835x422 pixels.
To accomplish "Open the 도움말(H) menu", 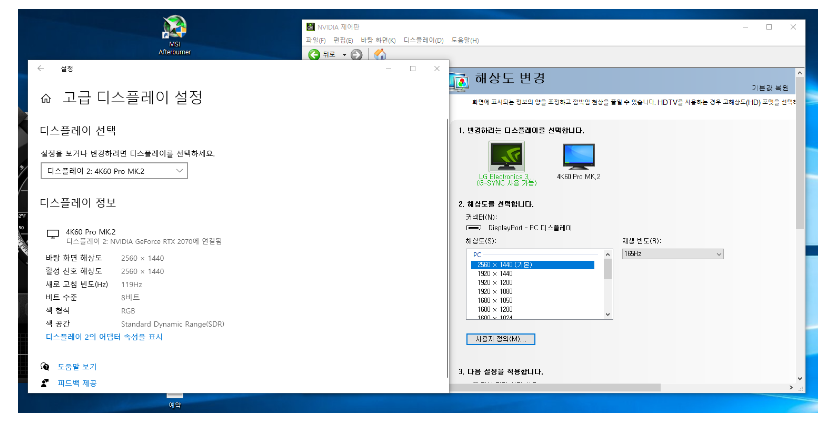I will [465, 40].
